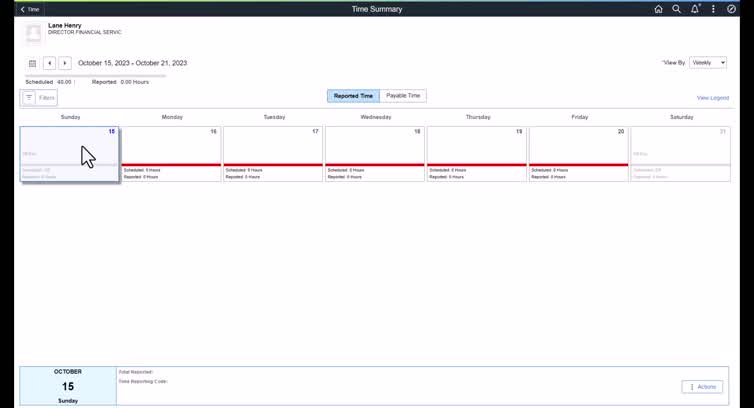Image resolution: width=754 pixels, height=408 pixels.
Task: Open the three-dot actions menu in header
Action: point(713,9)
